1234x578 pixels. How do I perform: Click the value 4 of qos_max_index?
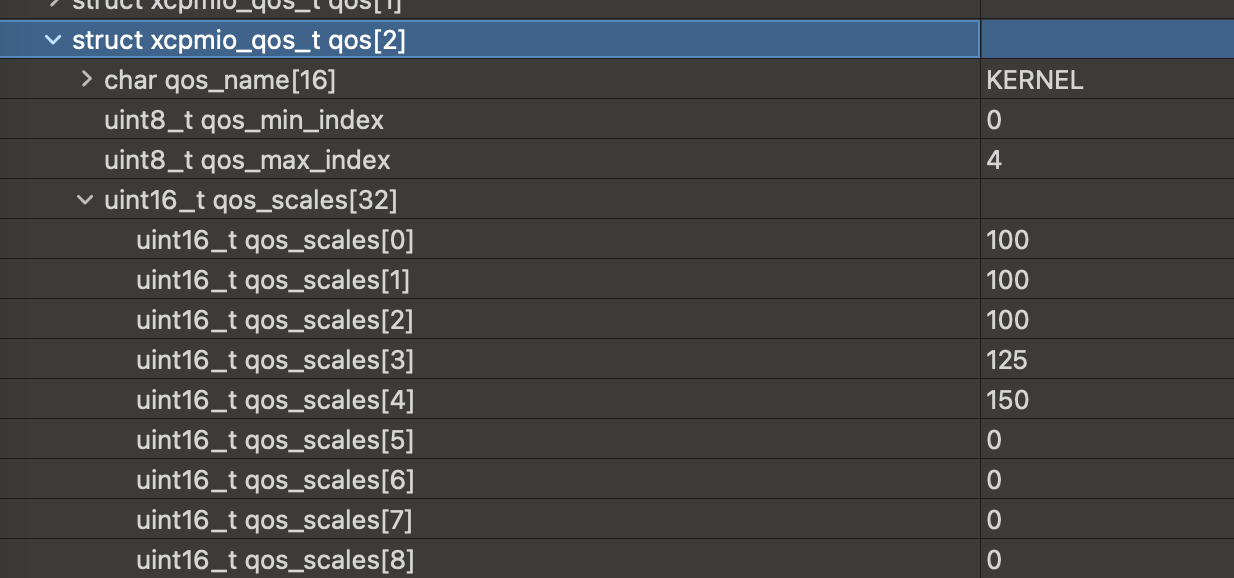coord(994,160)
